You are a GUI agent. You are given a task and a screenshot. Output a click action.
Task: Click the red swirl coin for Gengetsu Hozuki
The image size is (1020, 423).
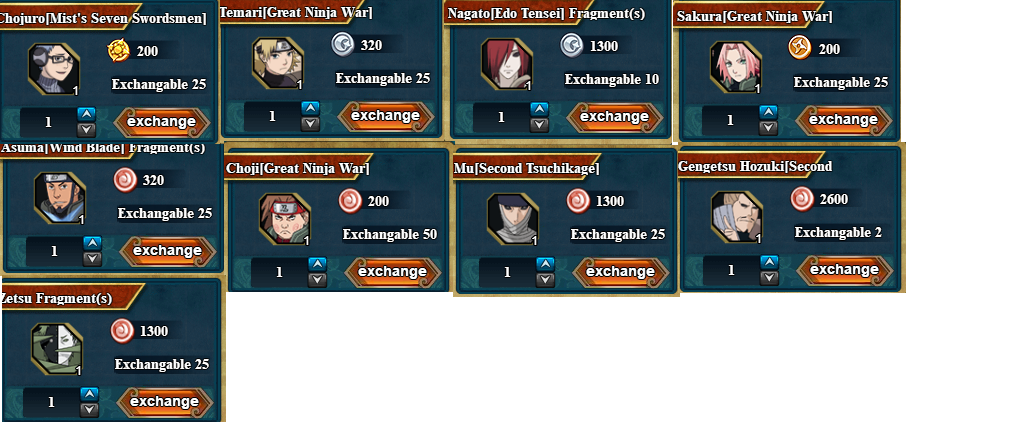tap(802, 199)
